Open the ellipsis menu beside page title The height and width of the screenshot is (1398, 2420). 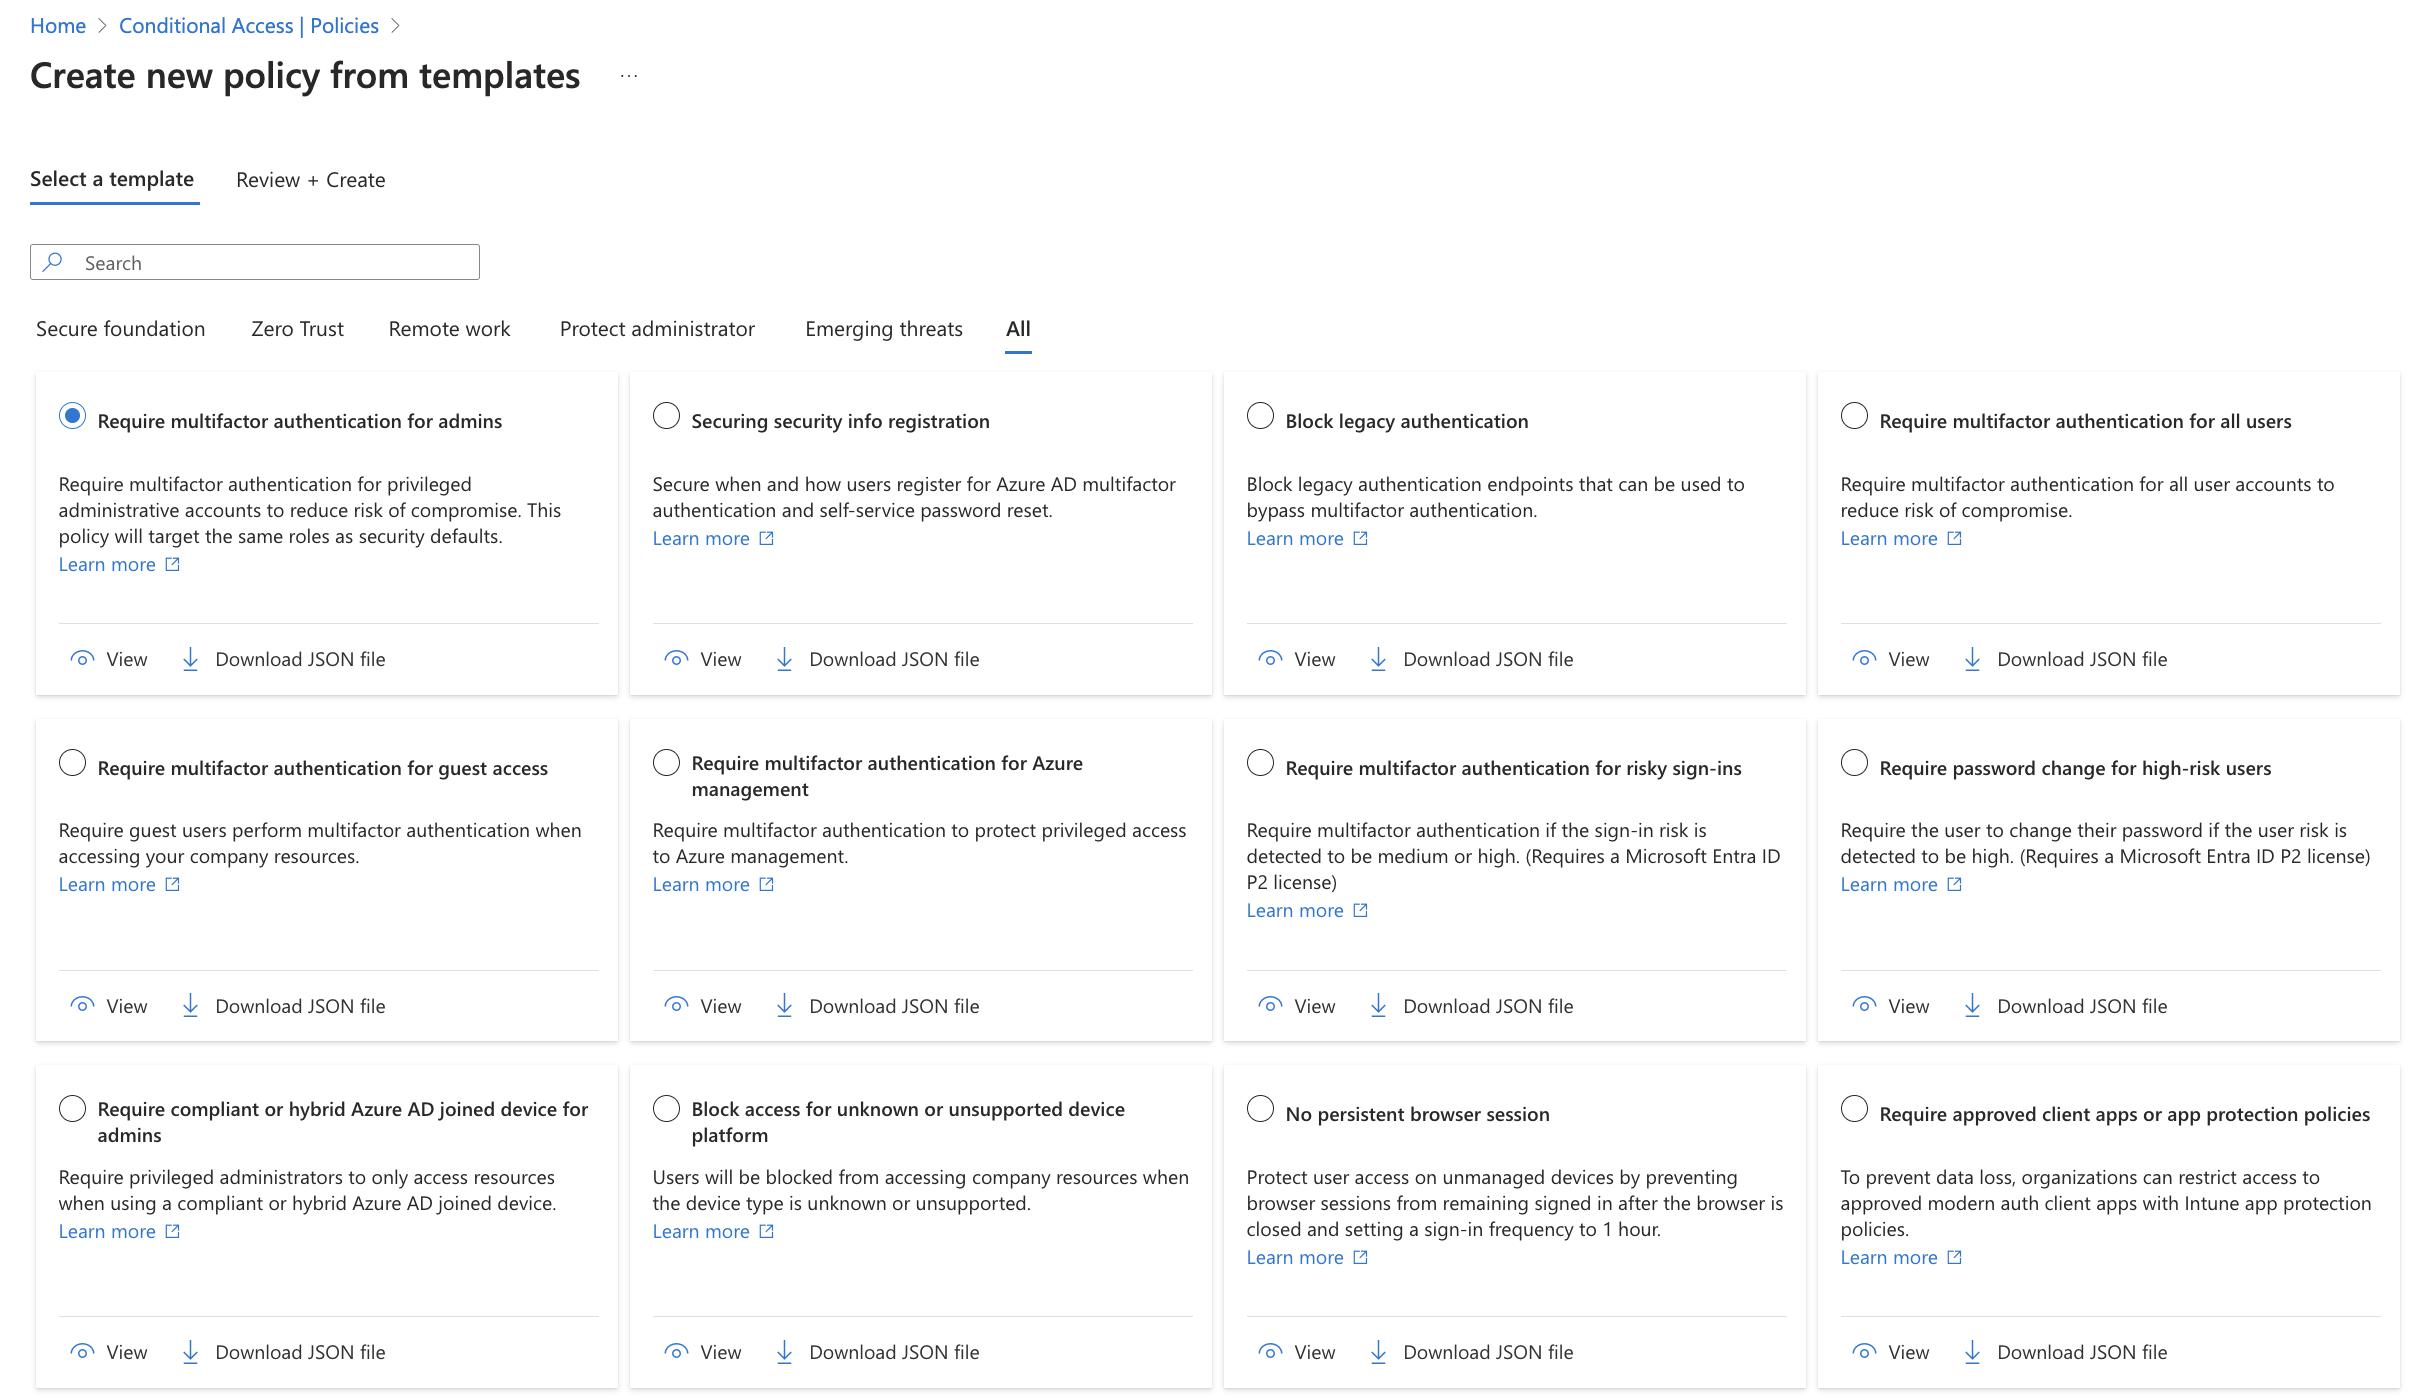pos(628,77)
